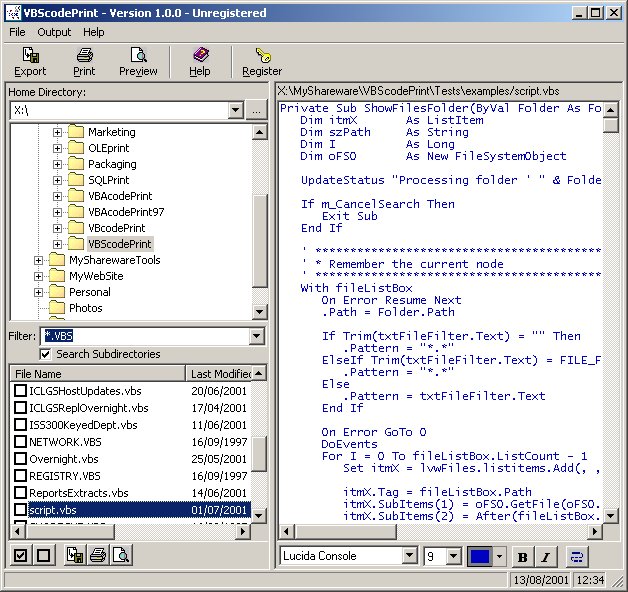Viewport: 628px width, 592px height.
Task: Click the 13/08/2001 date in status bar
Action: pyautogui.click(x=541, y=580)
